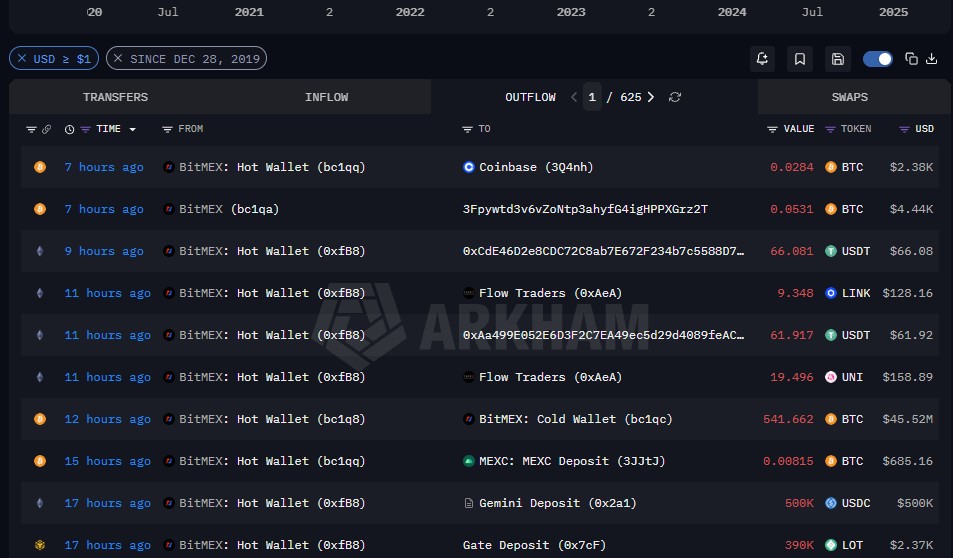Click the link icon in table header
The height and width of the screenshot is (558, 953).
click(x=46, y=129)
